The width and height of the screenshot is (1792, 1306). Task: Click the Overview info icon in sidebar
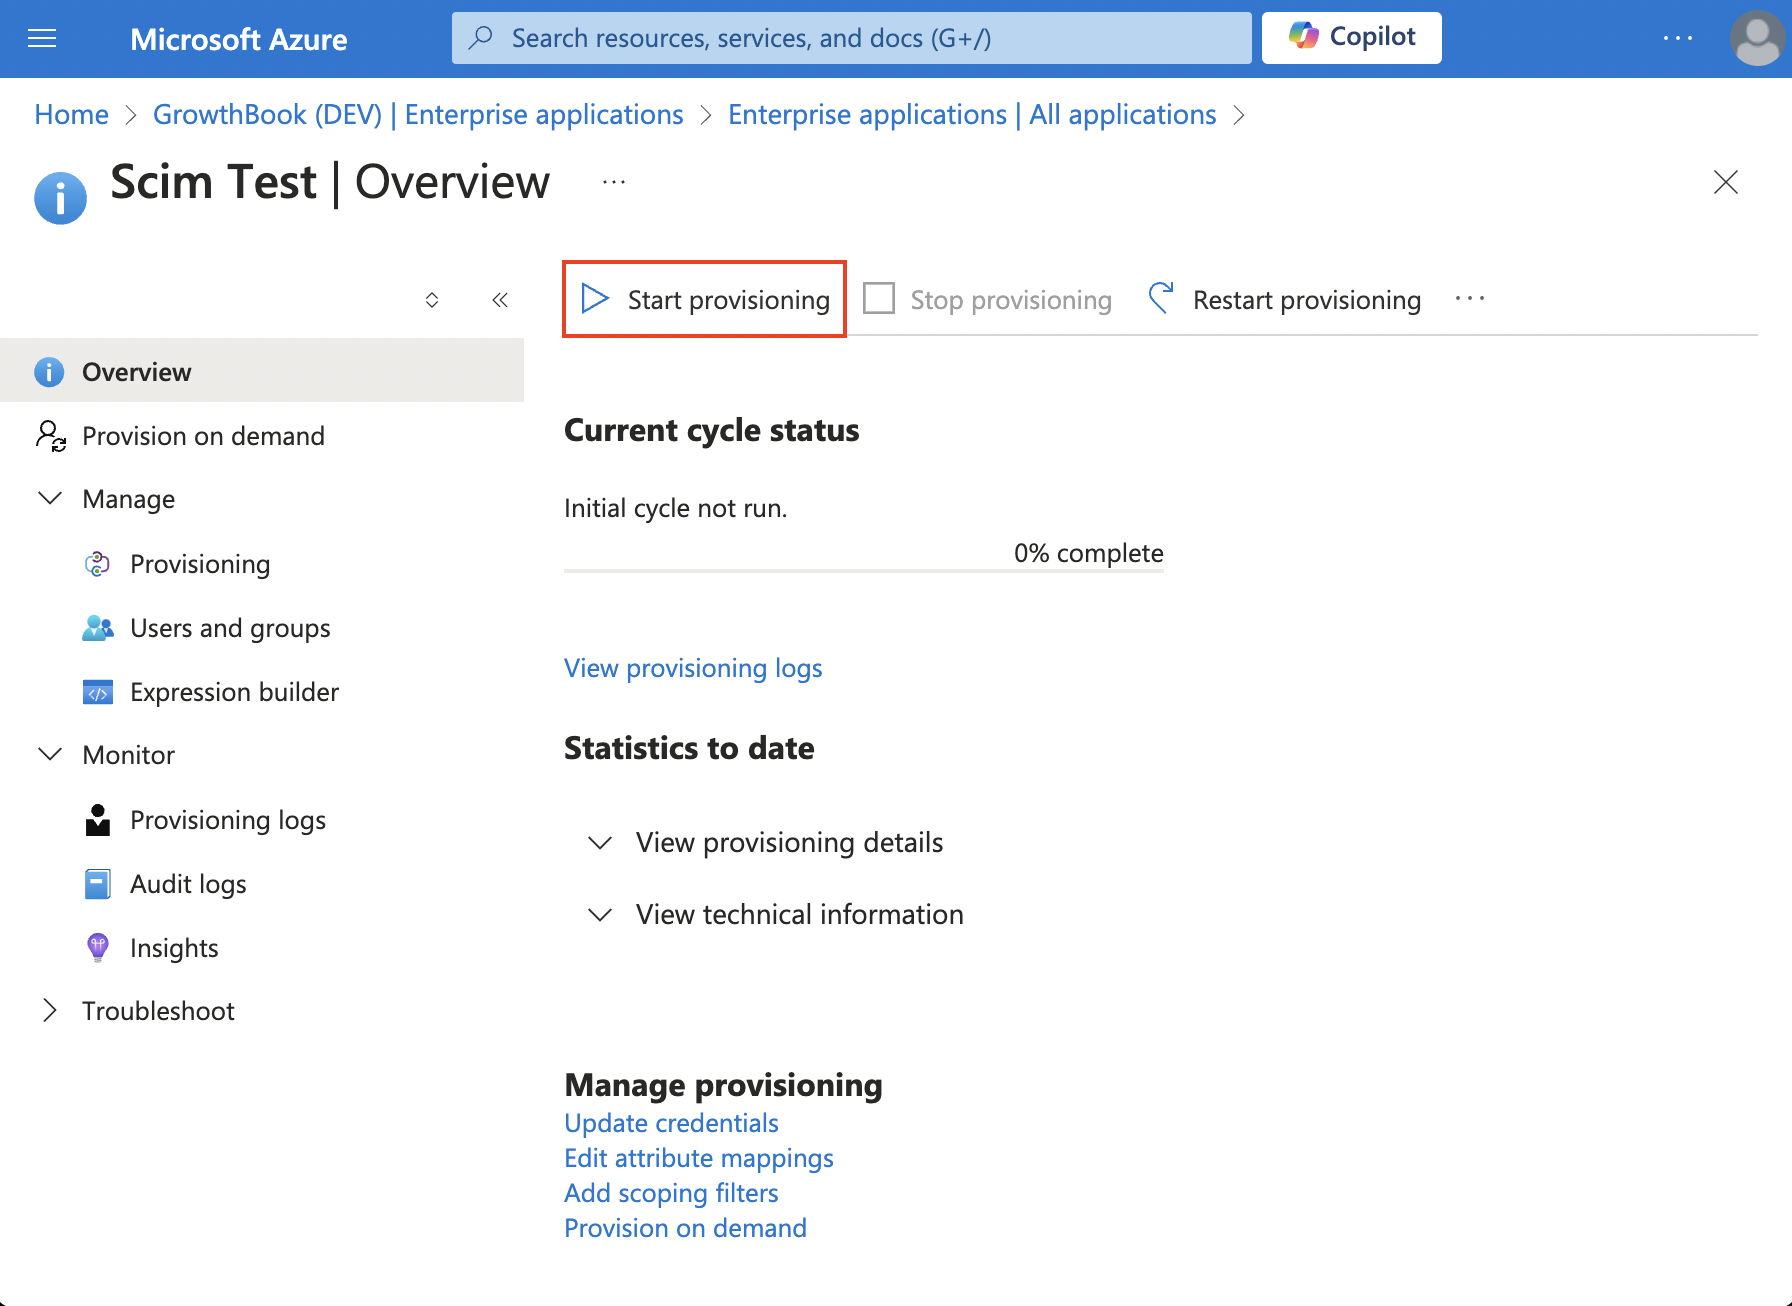tap(49, 372)
